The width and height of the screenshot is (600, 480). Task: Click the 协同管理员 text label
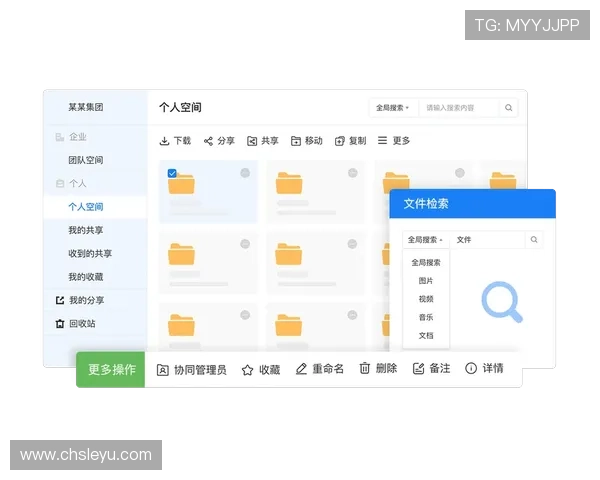click(x=200, y=370)
